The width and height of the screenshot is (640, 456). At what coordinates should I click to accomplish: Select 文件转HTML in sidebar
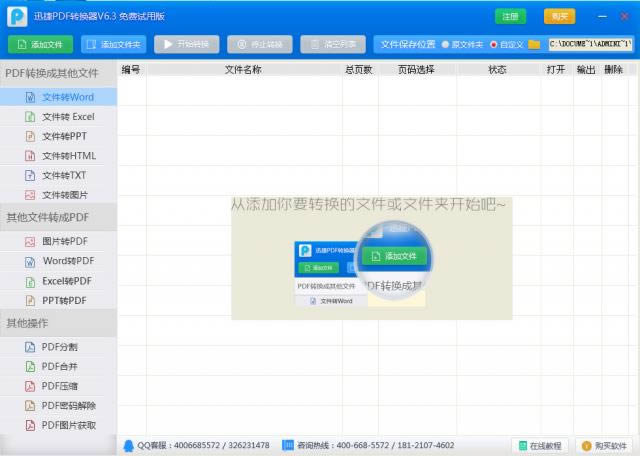(58, 156)
